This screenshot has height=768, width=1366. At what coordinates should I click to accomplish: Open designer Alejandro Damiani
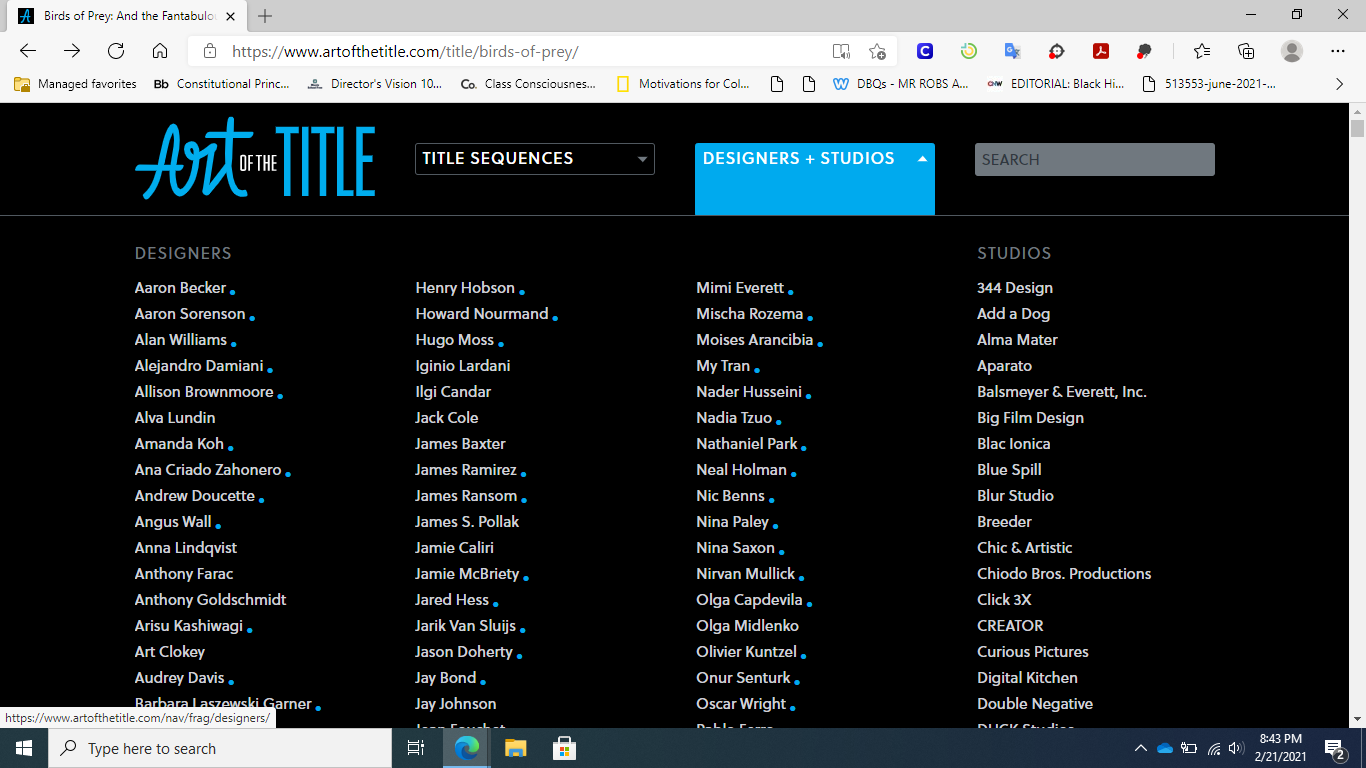pyautogui.click(x=200, y=366)
